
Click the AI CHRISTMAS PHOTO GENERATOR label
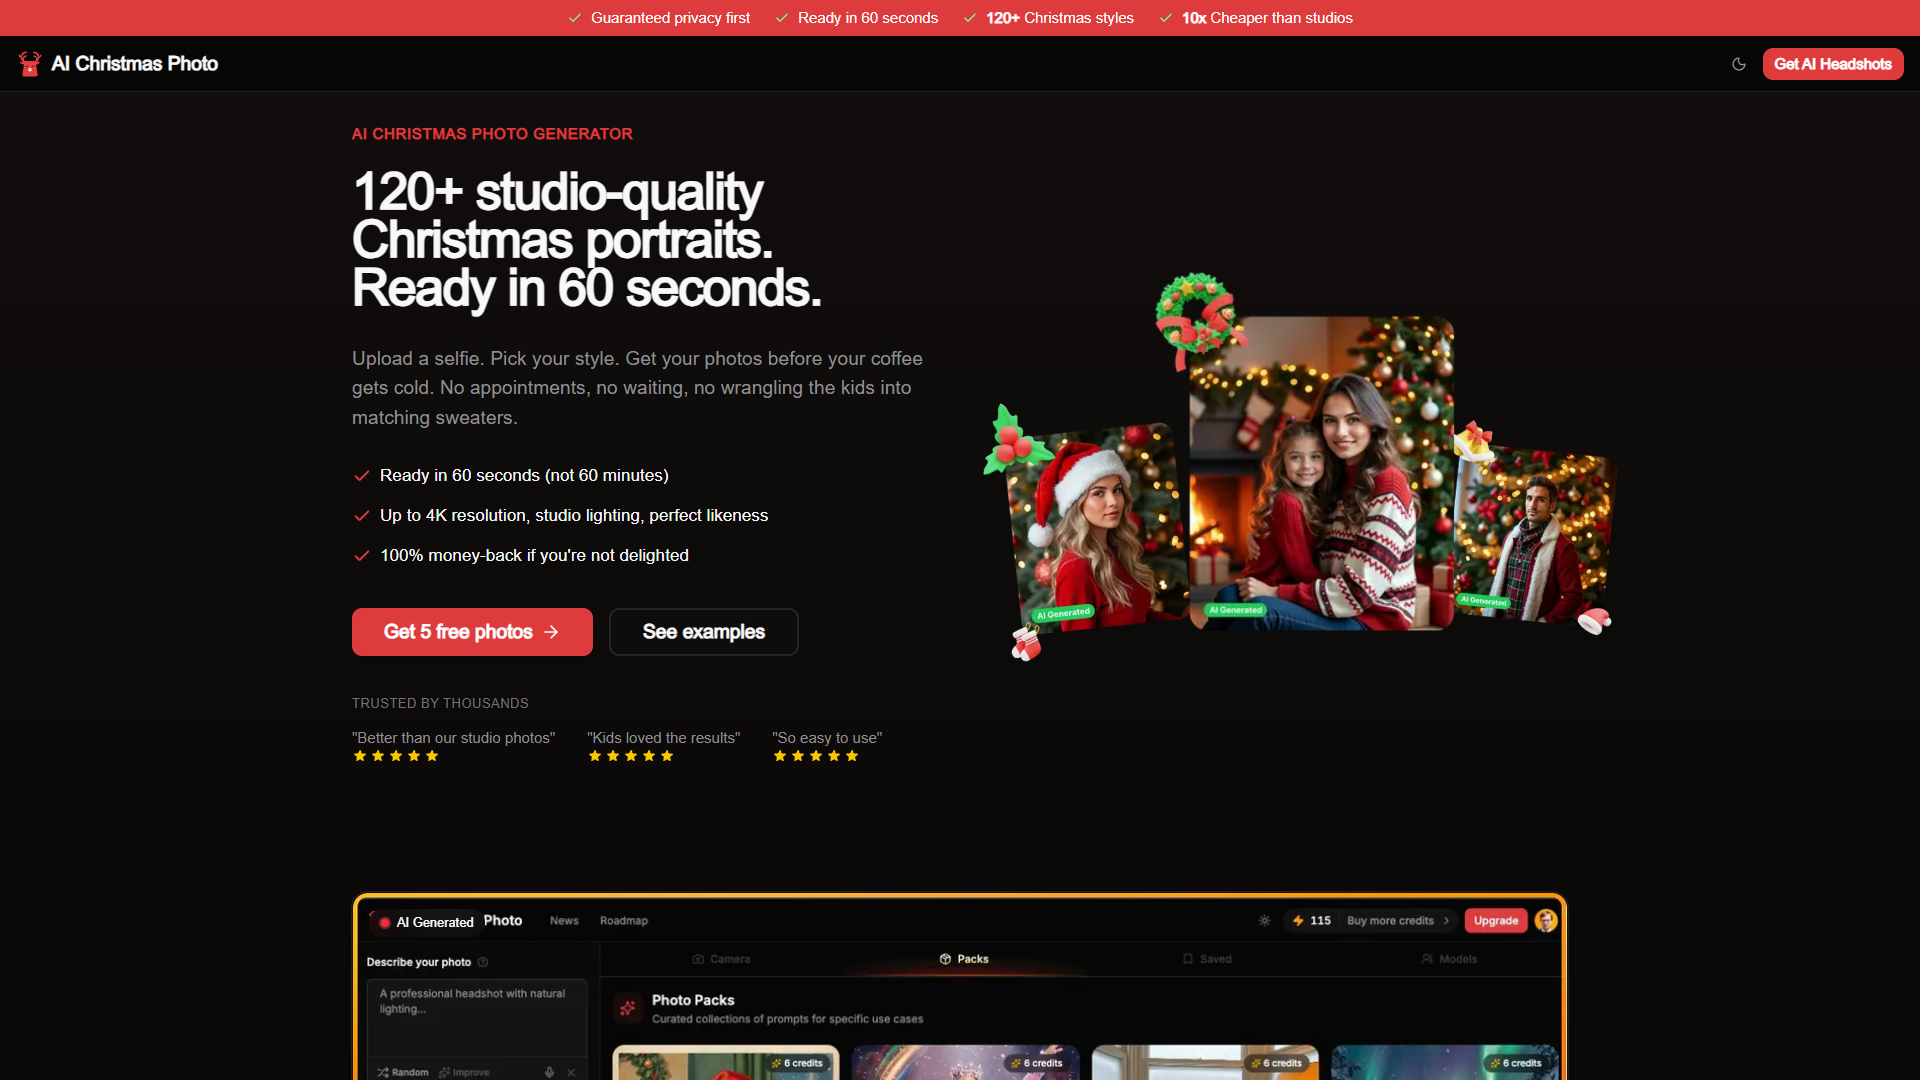(492, 134)
